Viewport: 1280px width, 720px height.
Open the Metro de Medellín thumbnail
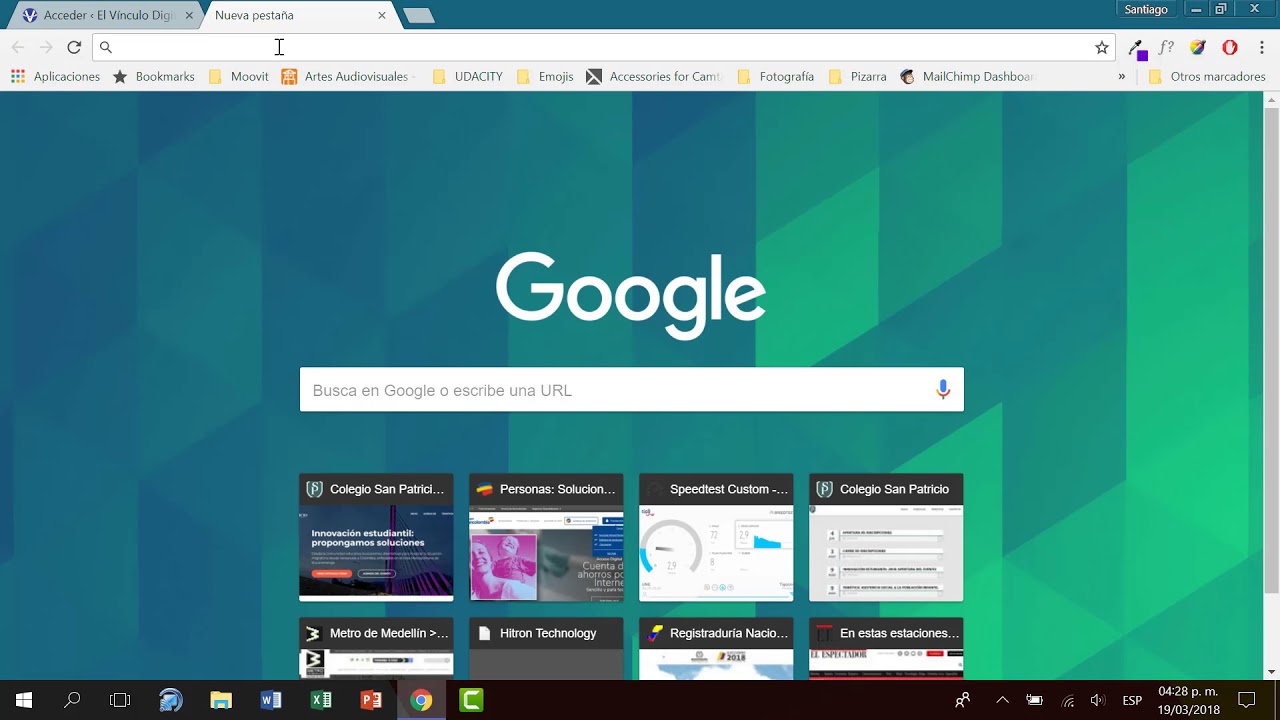[376, 648]
